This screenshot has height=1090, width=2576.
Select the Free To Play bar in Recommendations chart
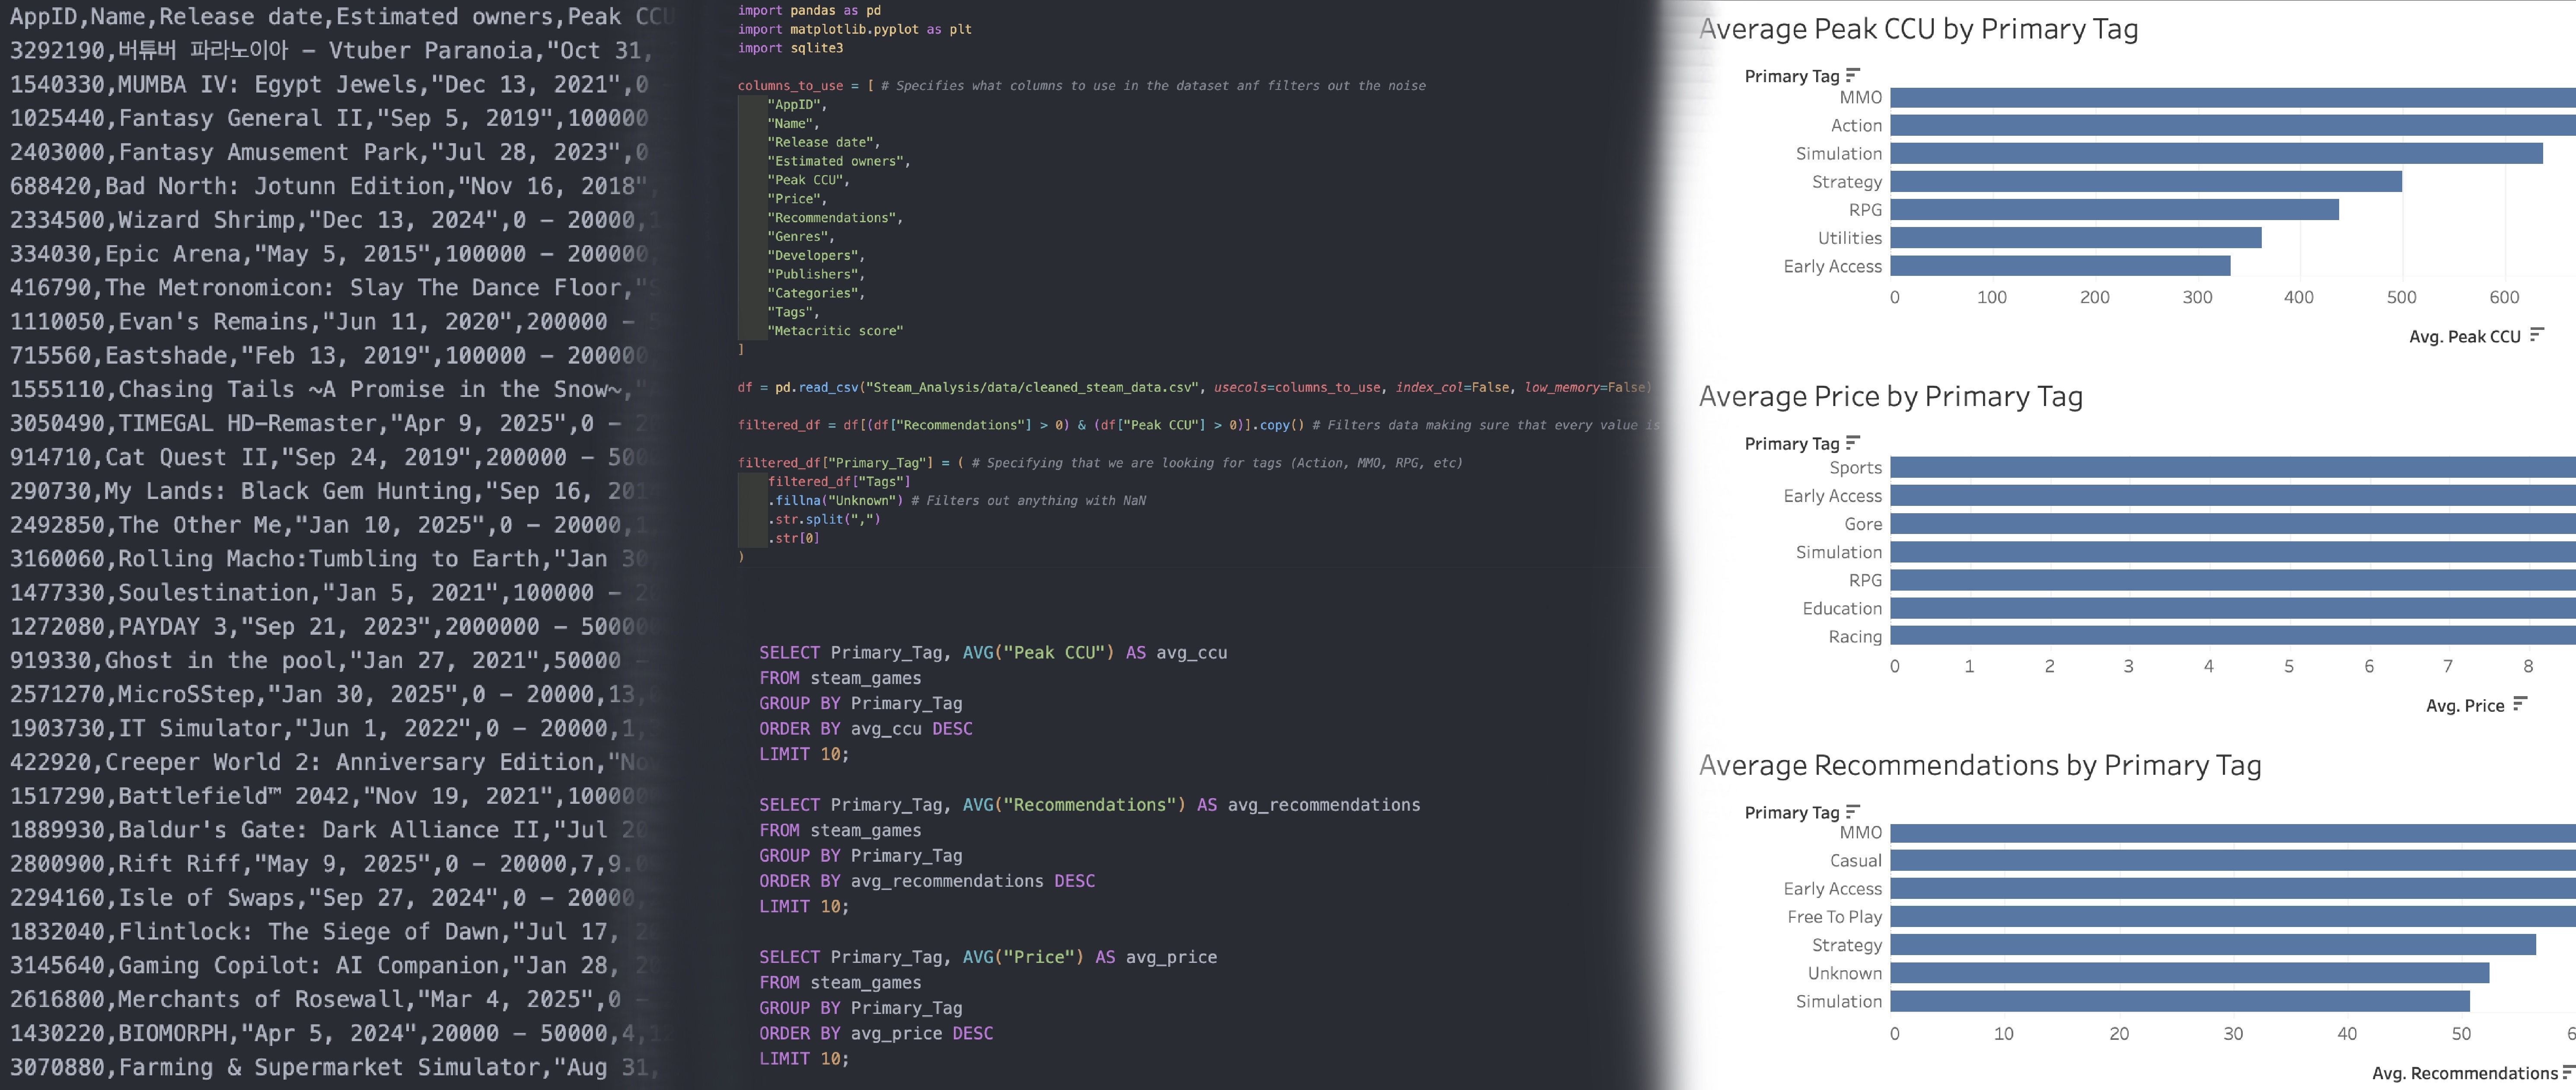[2233, 917]
